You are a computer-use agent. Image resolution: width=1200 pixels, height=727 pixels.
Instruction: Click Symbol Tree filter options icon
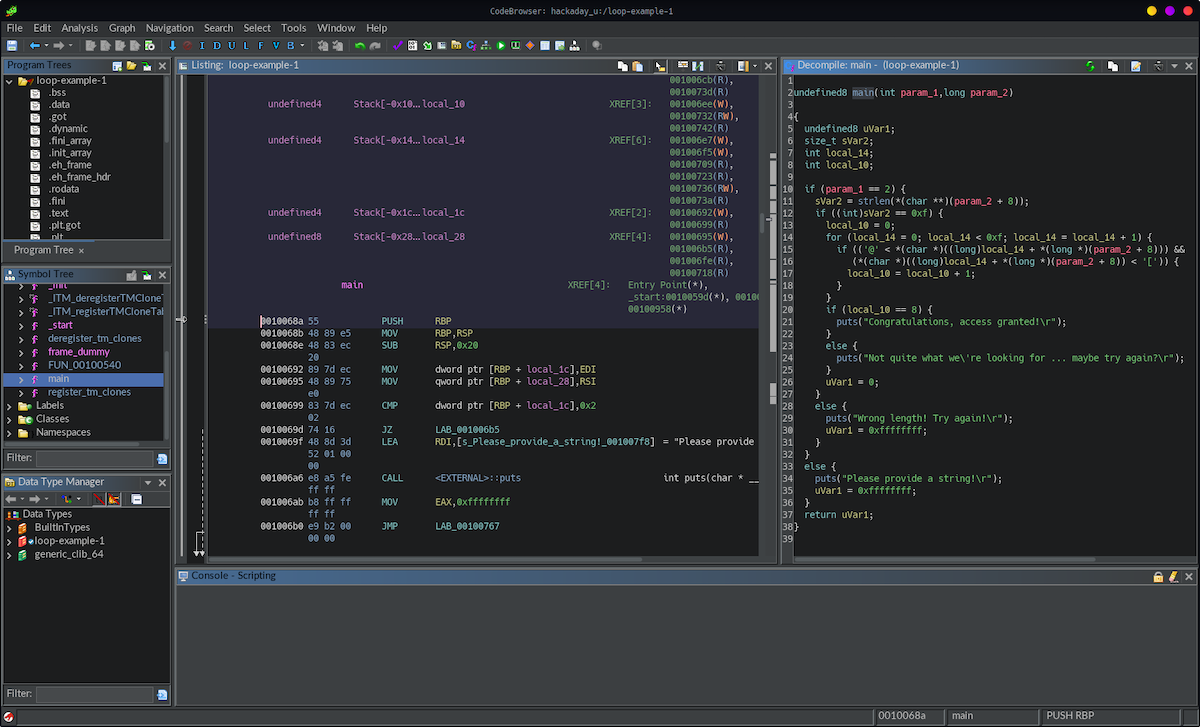(162, 459)
